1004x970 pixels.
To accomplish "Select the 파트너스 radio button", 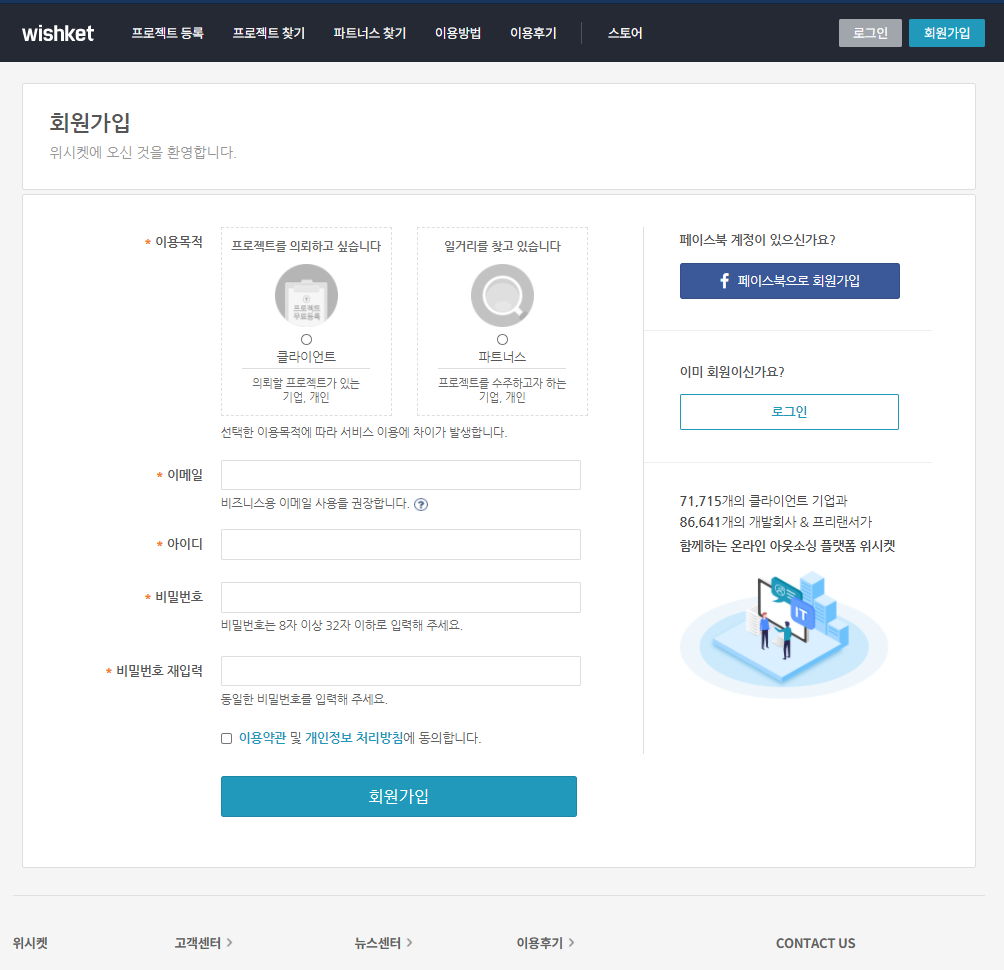I will point(503,339).
